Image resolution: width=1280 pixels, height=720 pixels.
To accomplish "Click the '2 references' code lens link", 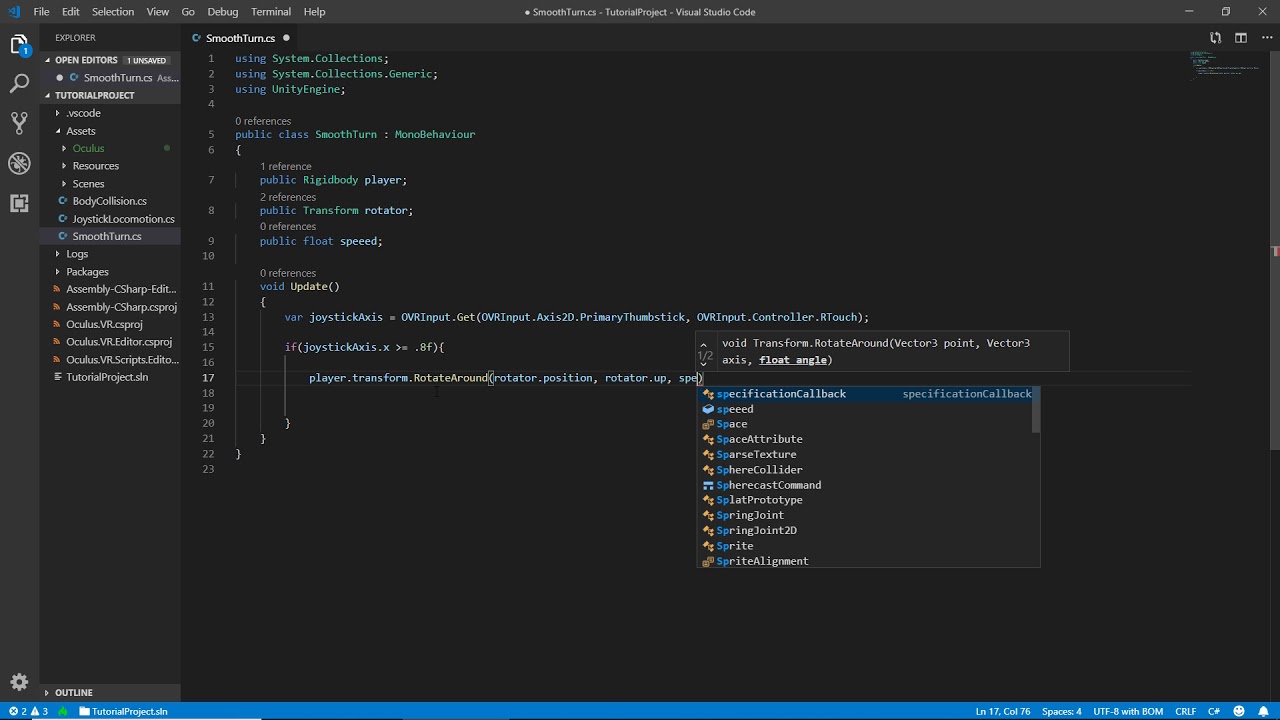I will (x=288, y=197).
